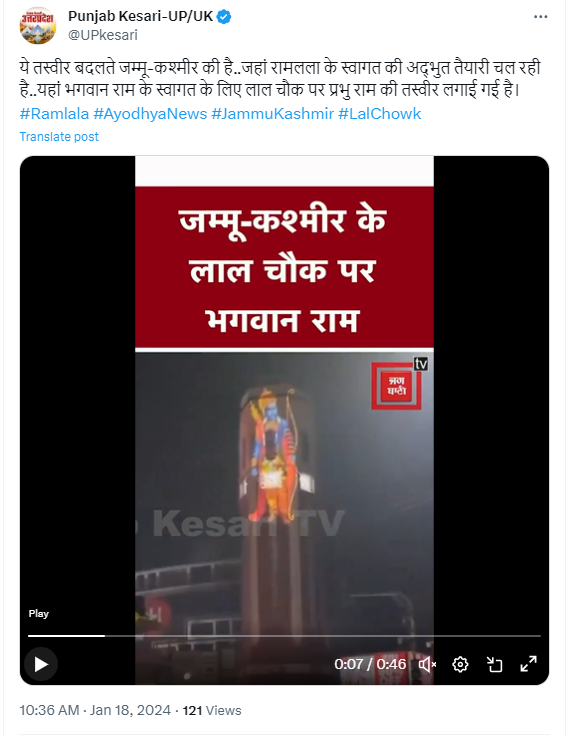This screenshot has width=566, height=736.
Task: Open the #AyodhyaNews hashtag
Action: coord(150,114)
